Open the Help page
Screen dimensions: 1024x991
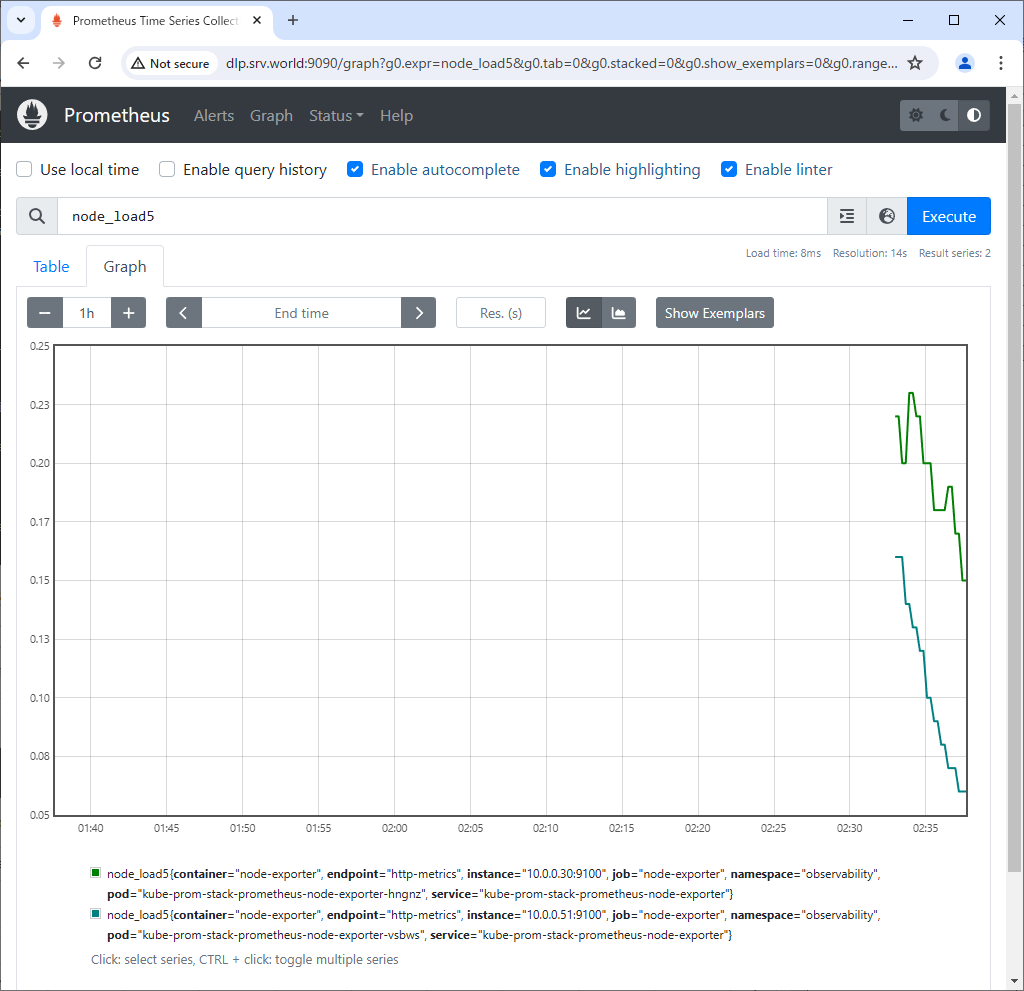[396, 116]
